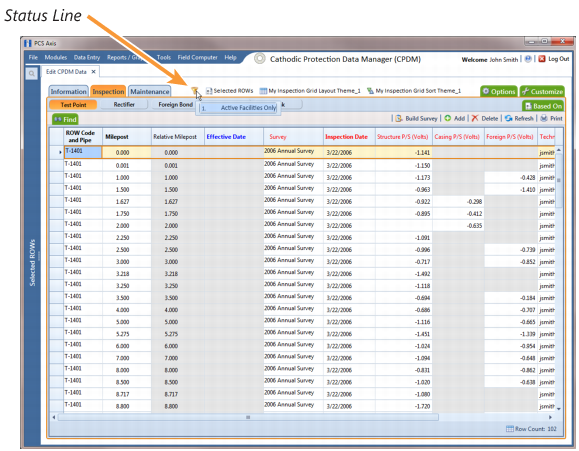This screenshot has width=579, height=451.
Task: Click the Foreign P/S value -0.428
Action: [511, 177]
